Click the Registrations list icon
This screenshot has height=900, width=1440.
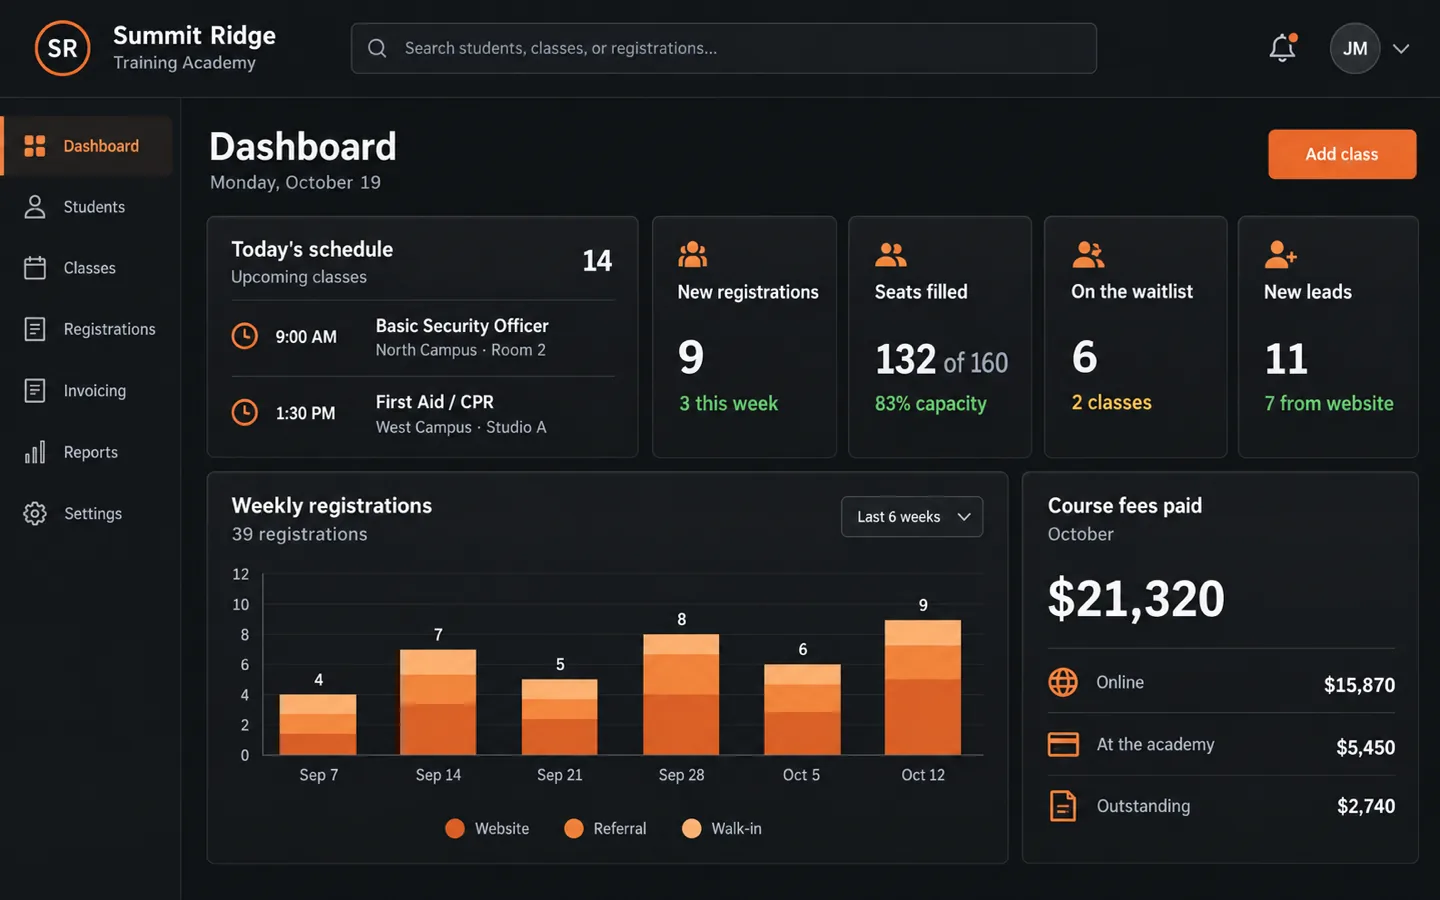35,329
